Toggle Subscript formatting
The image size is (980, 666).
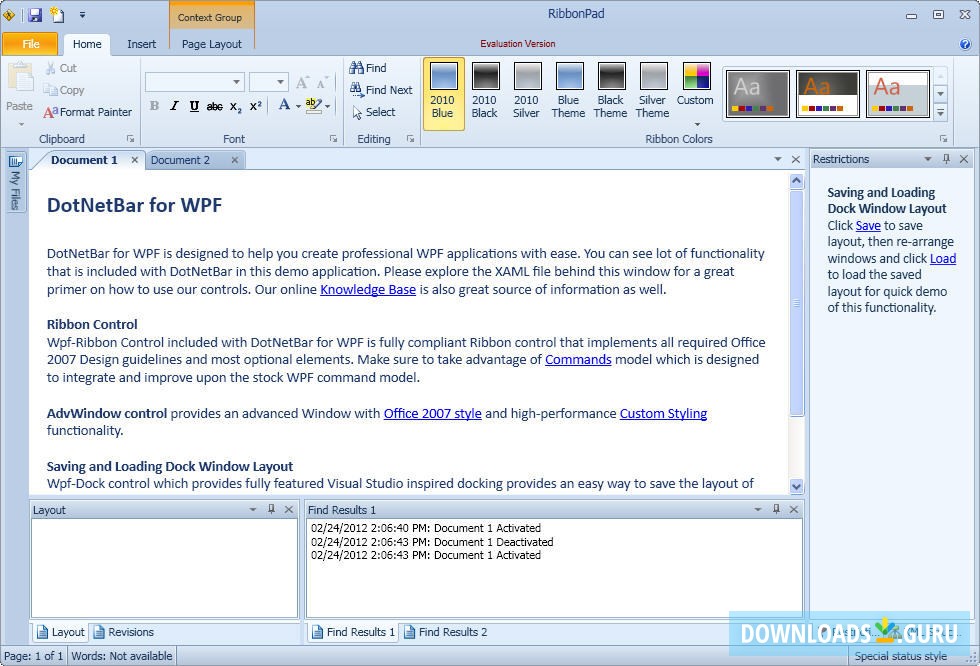(x=235, y=106)
